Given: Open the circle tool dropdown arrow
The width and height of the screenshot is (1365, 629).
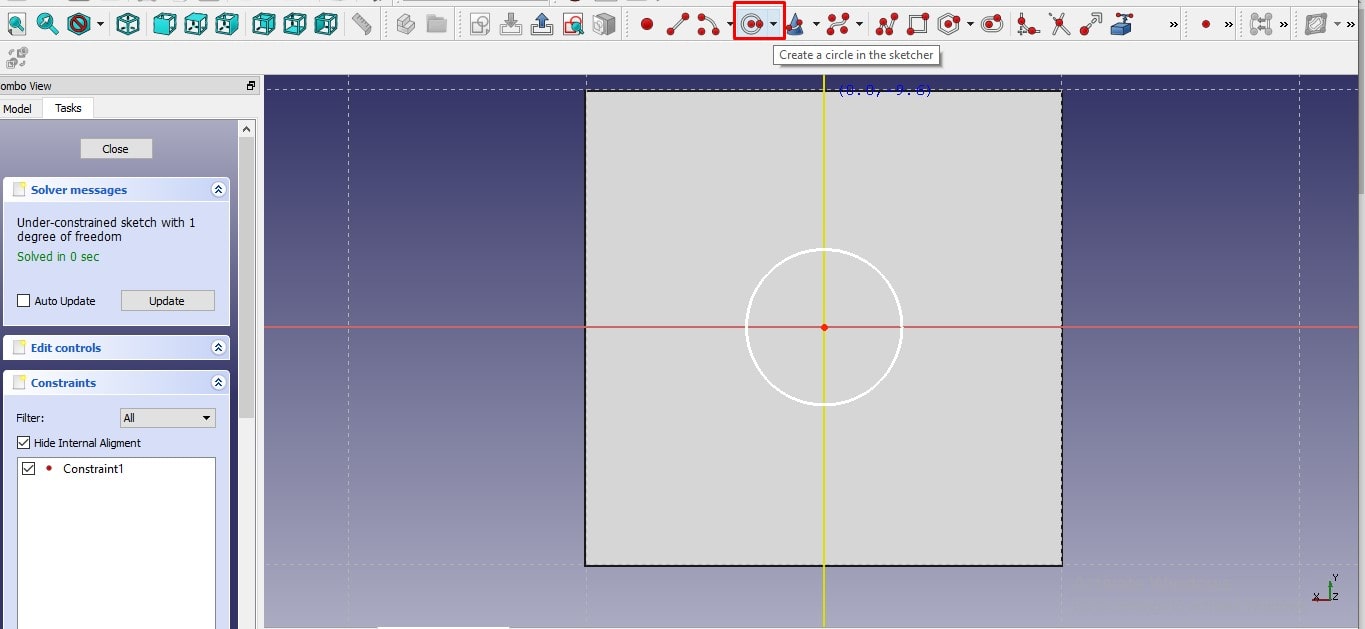Looking at the screenshot, I should 774,24.
